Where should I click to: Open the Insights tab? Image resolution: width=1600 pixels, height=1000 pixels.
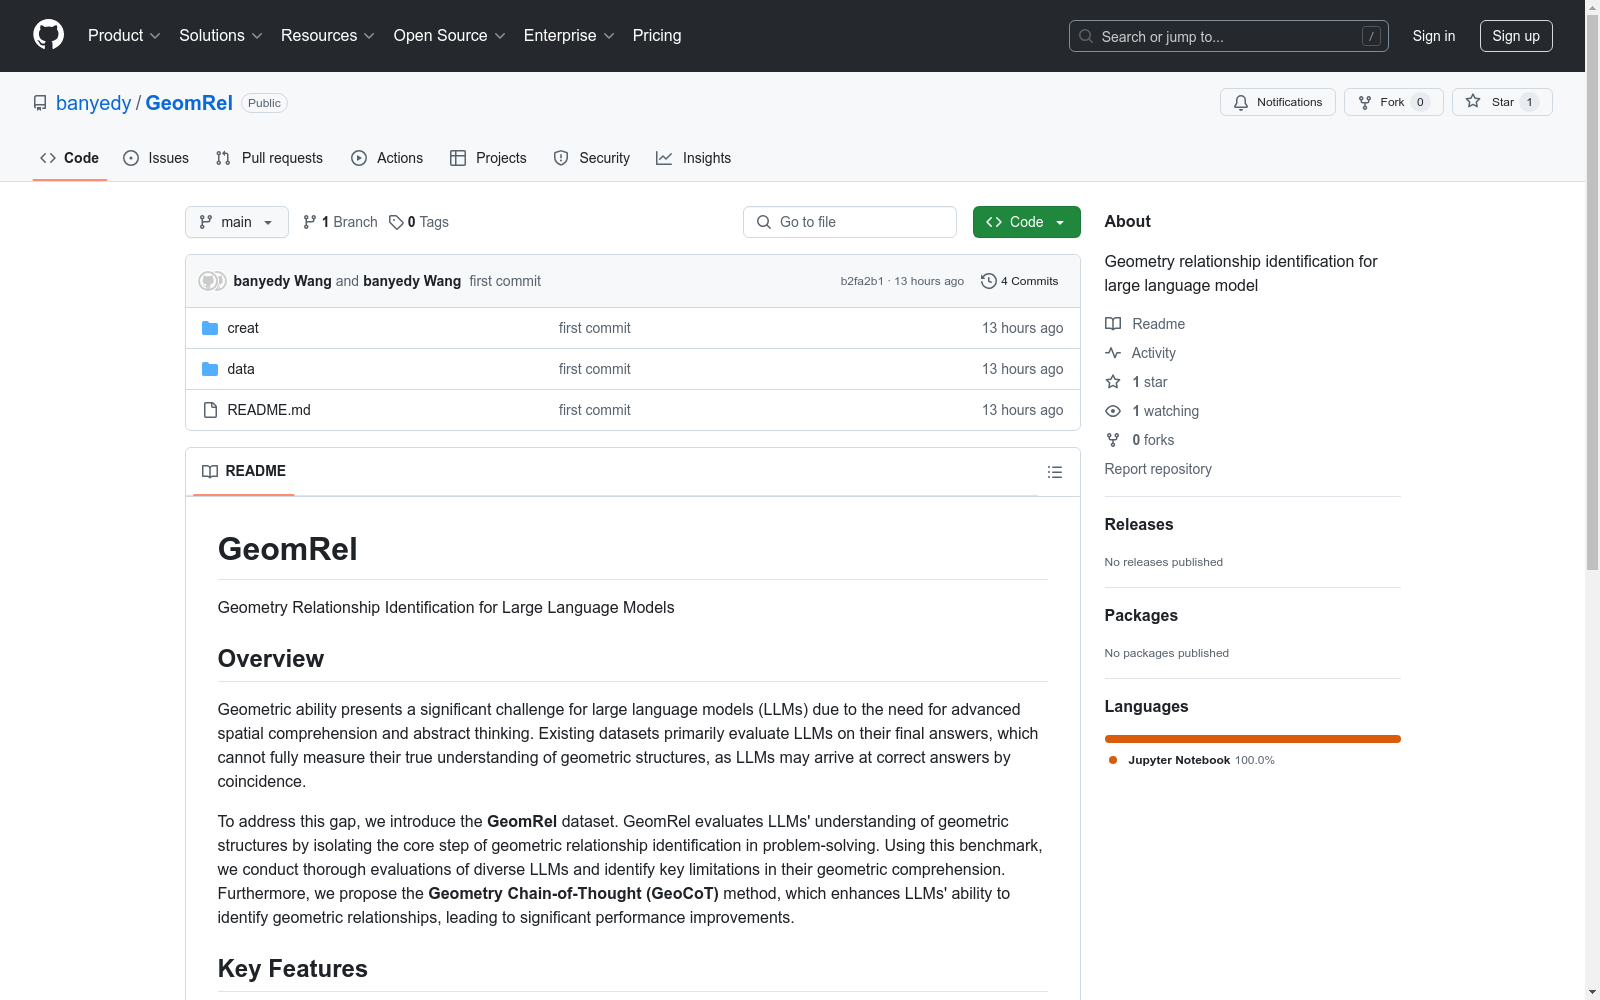694,158
